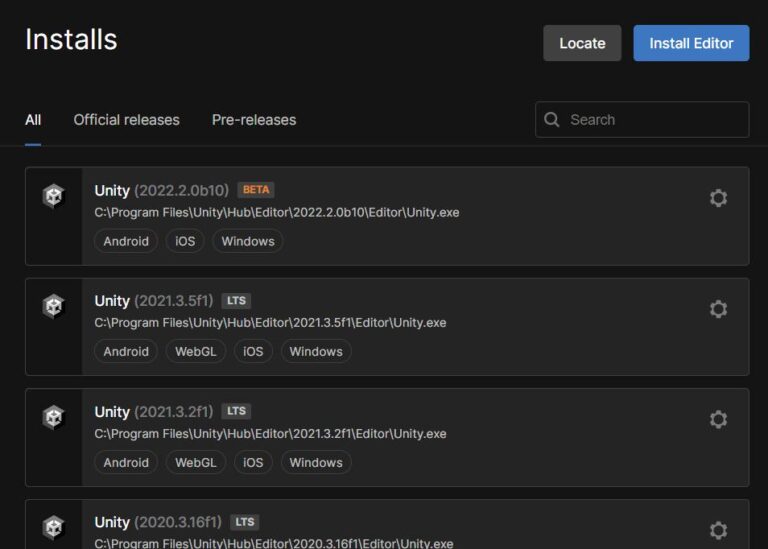This screenshot has width=768, height=549.
Task: Click the BETA badge on Unity 2022.2.0b10
Action: [x=256, y=190]
